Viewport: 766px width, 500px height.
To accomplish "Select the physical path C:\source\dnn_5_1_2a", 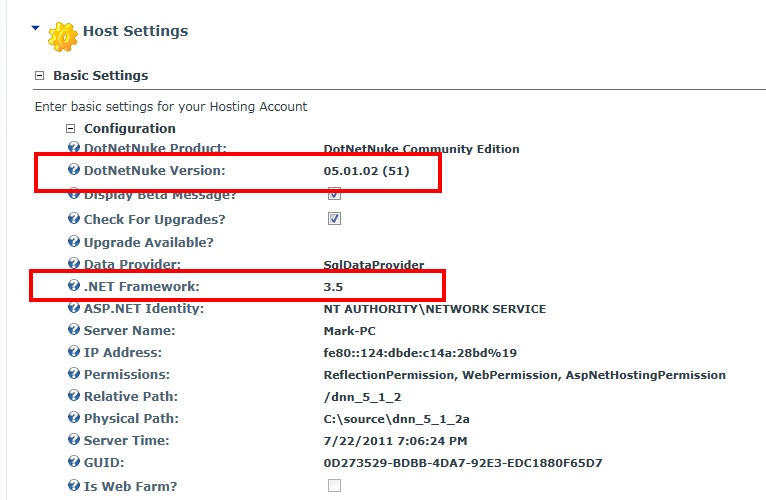I will tap(396, 419).
